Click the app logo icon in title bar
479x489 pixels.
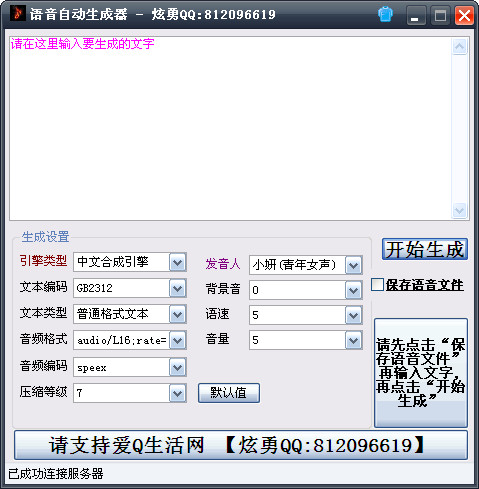[x=18, y=14]
